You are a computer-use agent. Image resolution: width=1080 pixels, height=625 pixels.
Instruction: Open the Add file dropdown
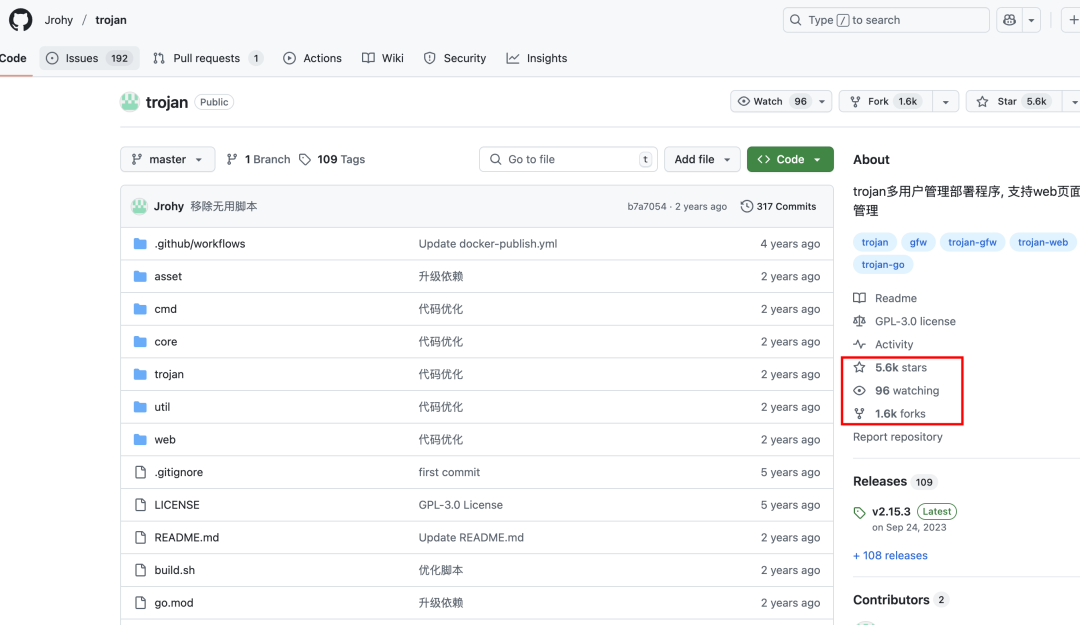pos(702,159)
